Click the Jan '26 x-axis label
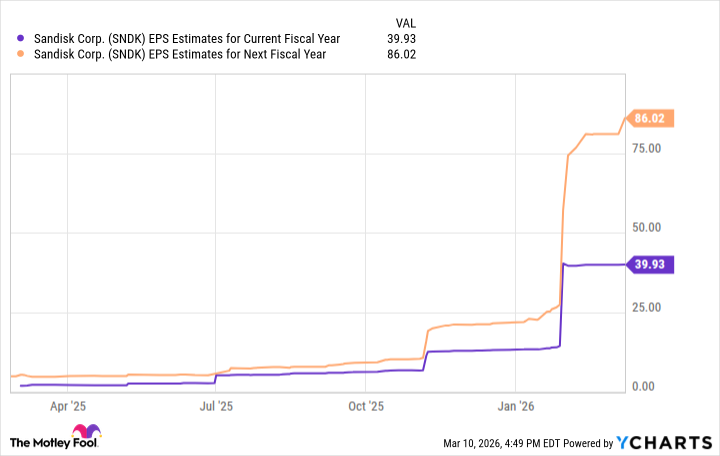The height and width of the screenshot is (456, 720). 515,406
